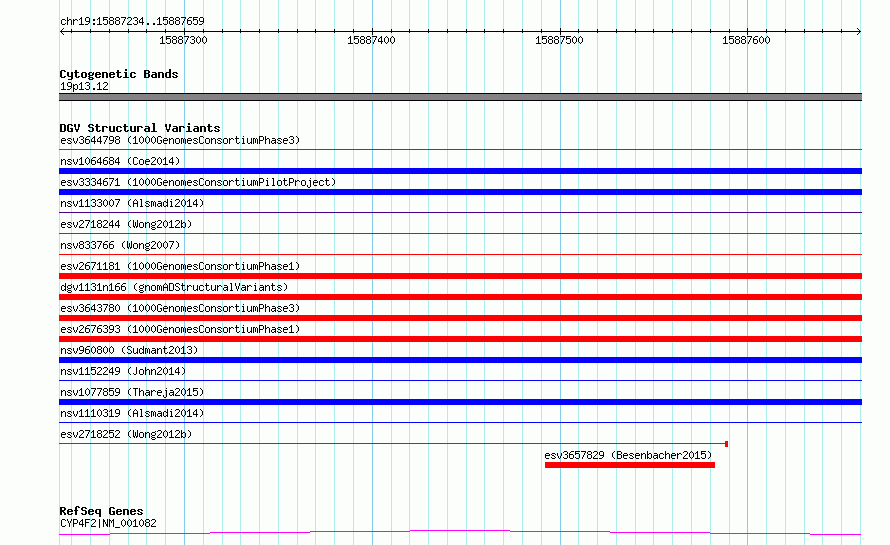The height and width of the screenshot is (545, 890).
Task: Open nsv1110319 Alsmadi2014 variant label
Action: coord(132,413)
